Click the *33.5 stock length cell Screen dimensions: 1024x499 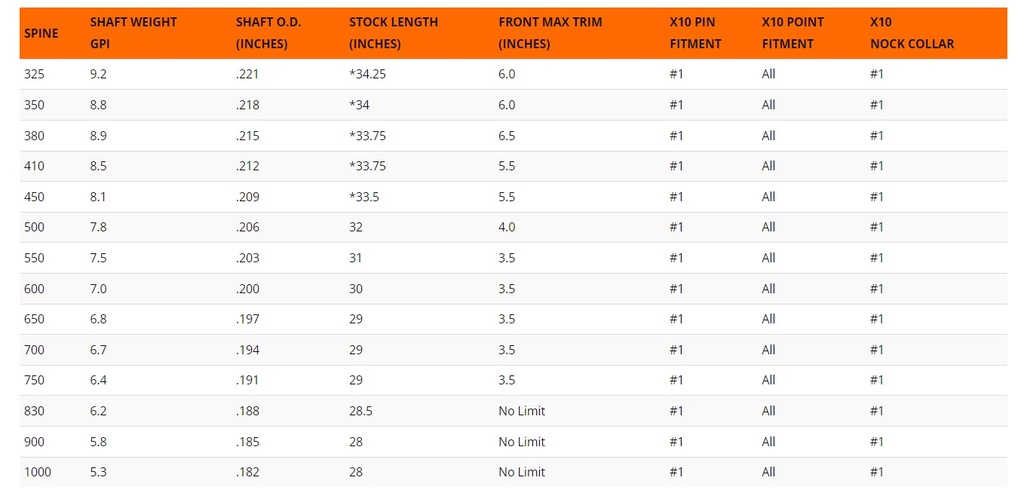coord(364,197)
